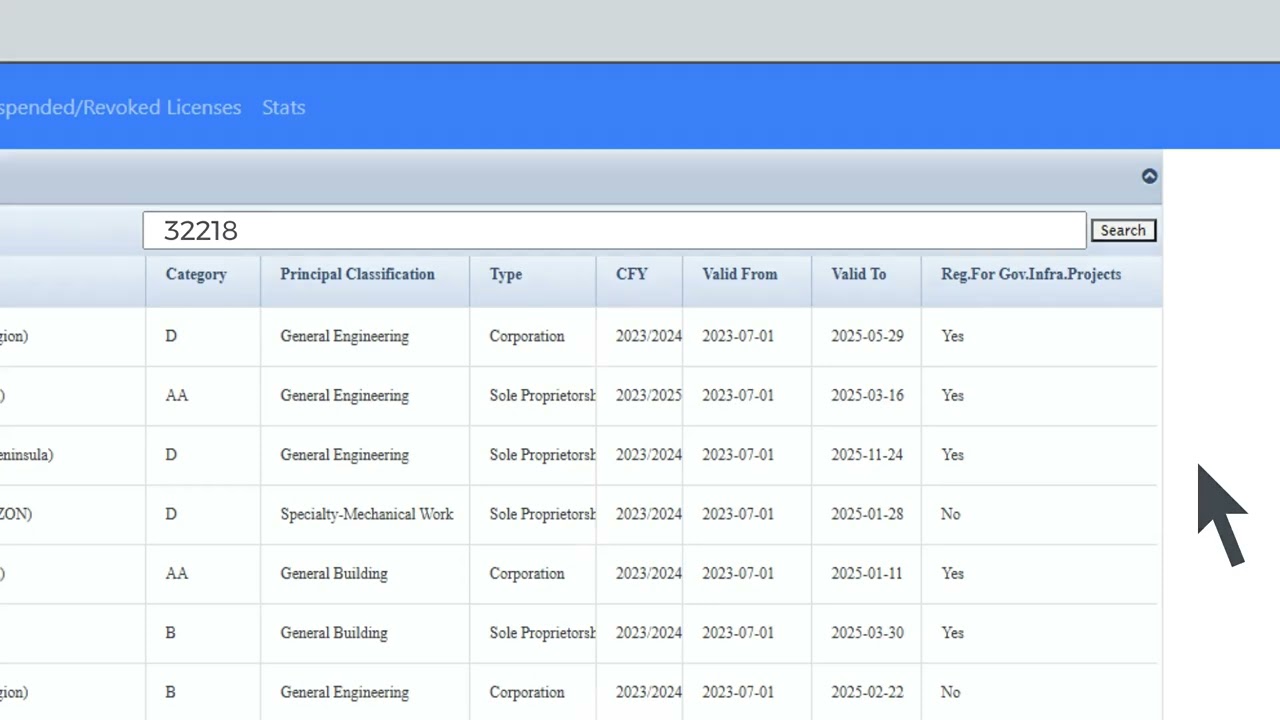Screen dimensions: 1280x720
Task: Click General Engineering in the 2025-11-24 row
Action: [344, 454]
